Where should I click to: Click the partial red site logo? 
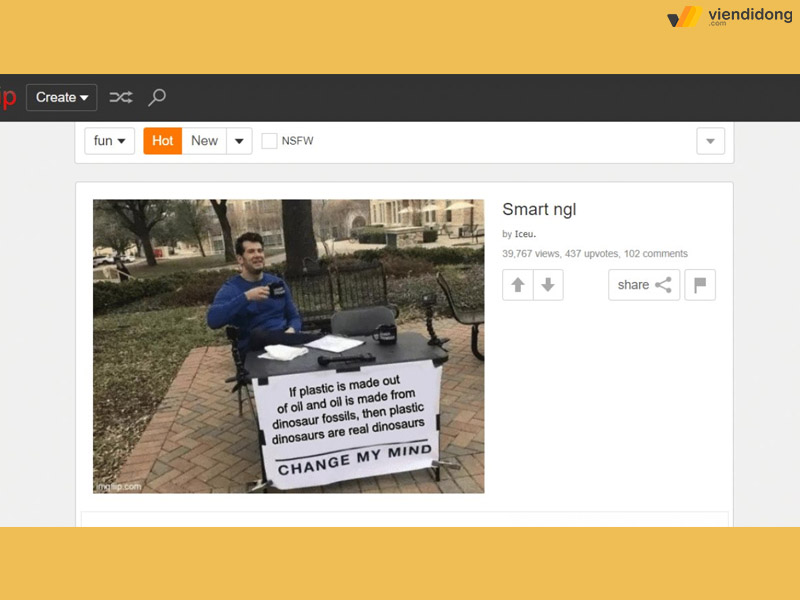tap(8, 97)
